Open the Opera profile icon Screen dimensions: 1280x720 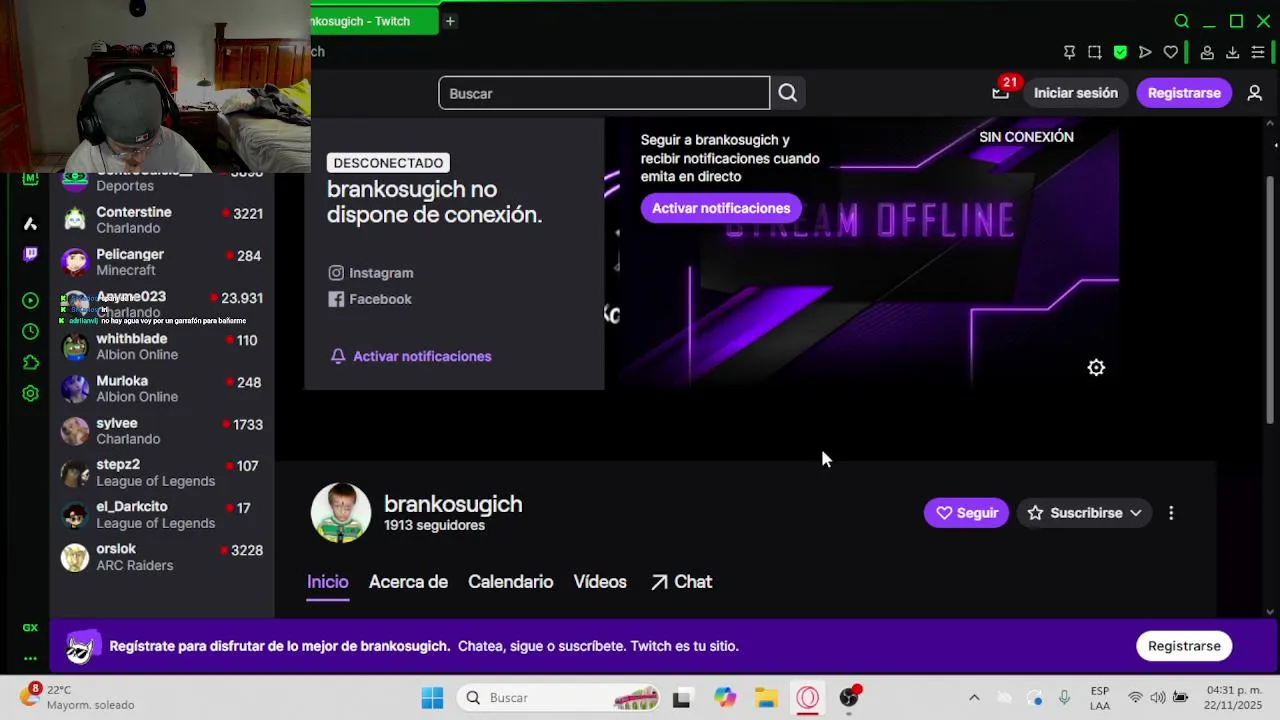pos(1207,52)
